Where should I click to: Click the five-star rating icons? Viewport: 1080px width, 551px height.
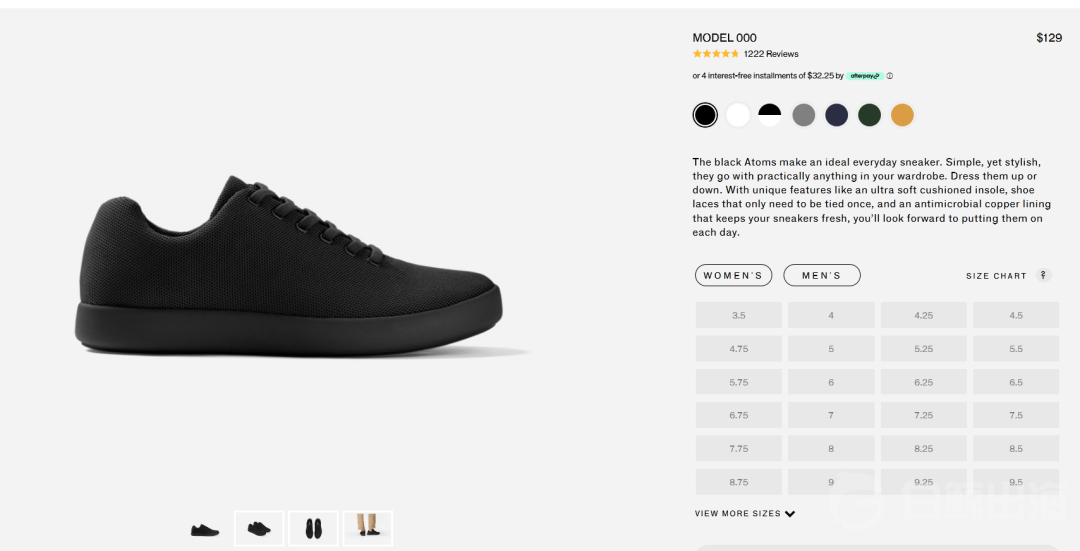click(x=716, y=54)
